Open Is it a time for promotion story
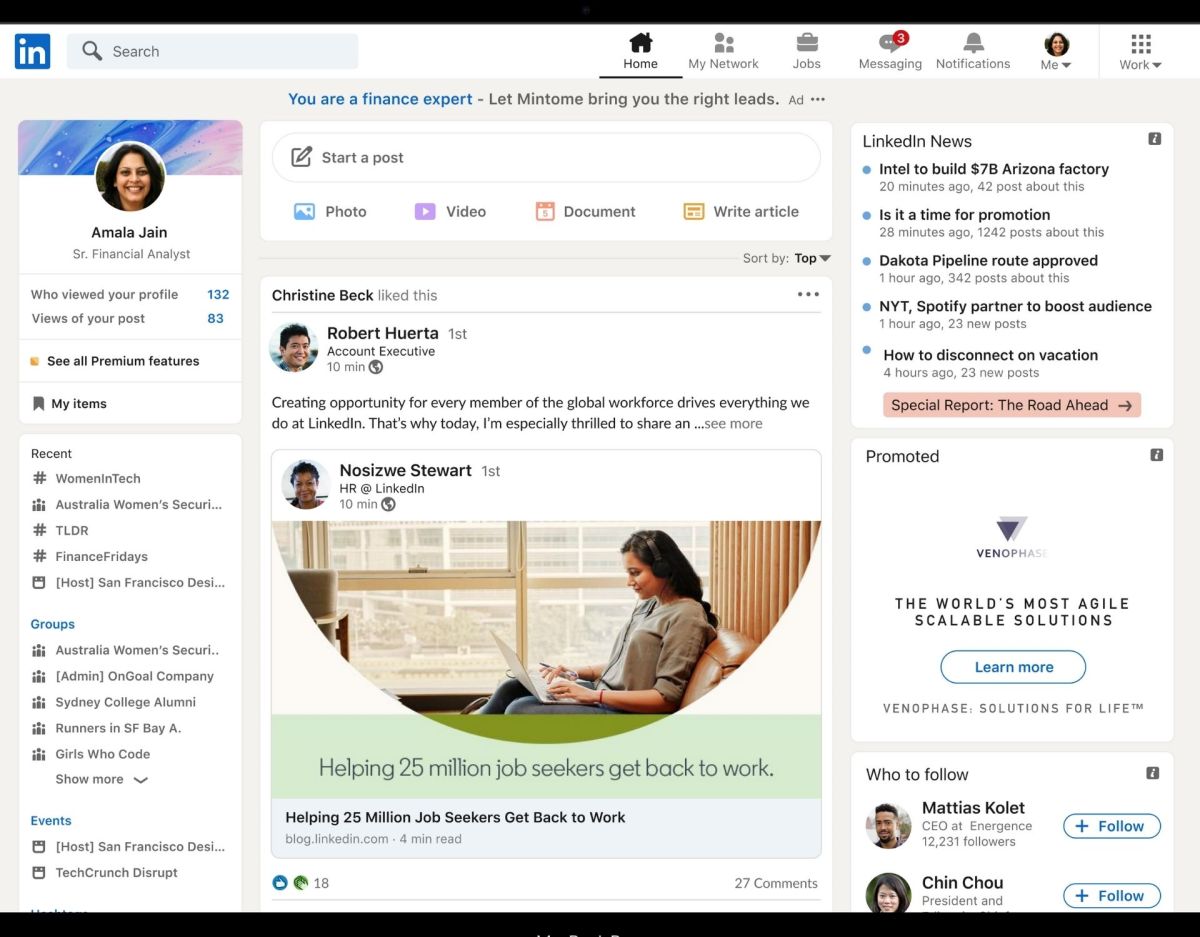 [x=964, y=214]
